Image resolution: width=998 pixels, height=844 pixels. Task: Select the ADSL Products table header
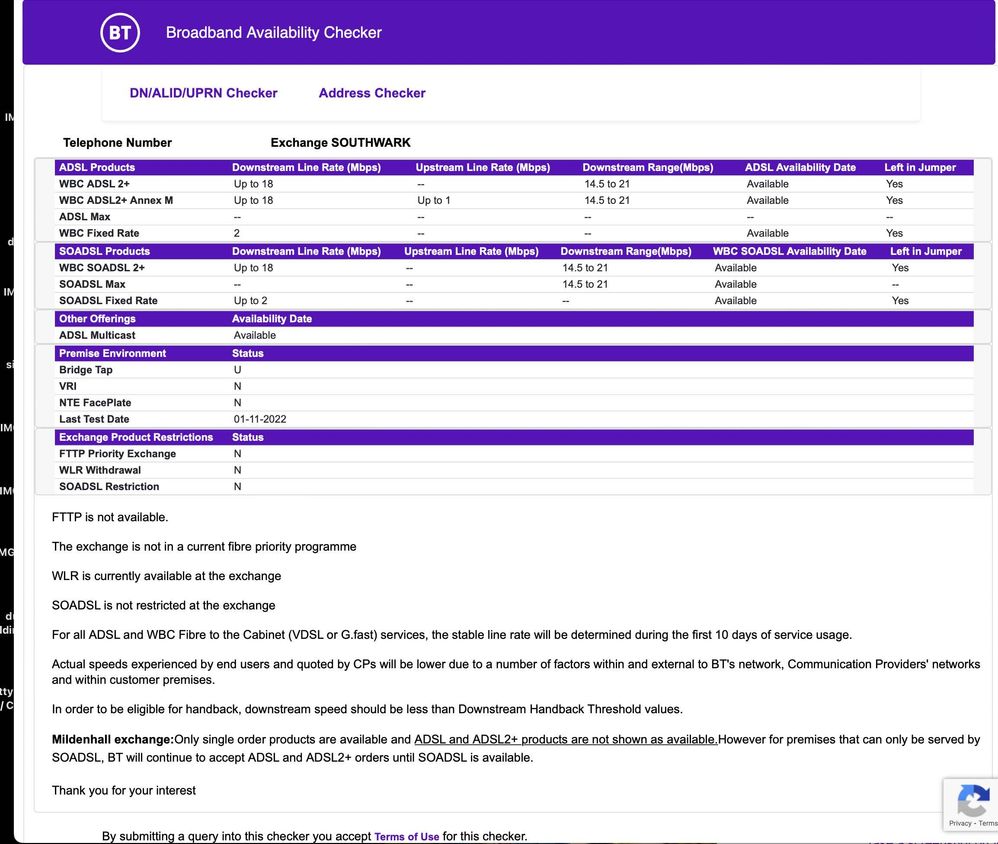(x=97, y=168)
